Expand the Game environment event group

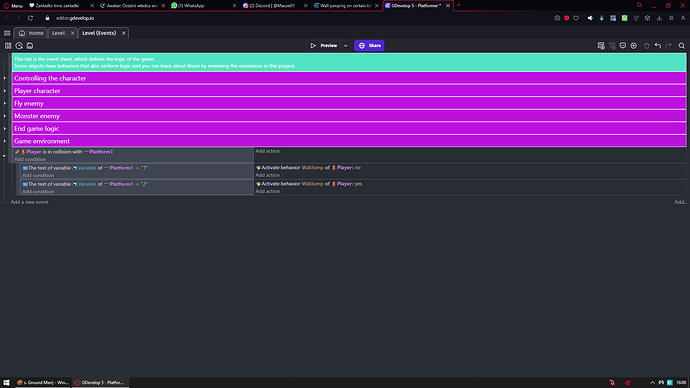click(5, 141)
